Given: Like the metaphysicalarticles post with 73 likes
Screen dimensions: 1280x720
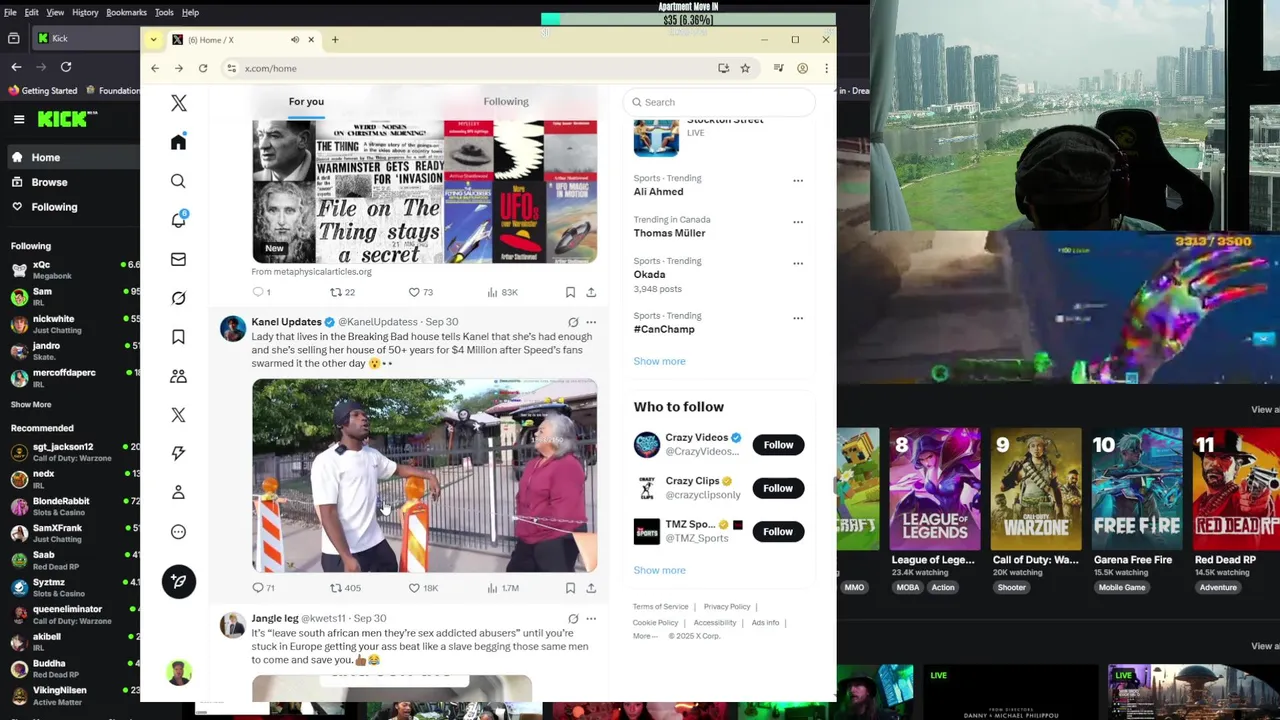Looking at the screenshot, I should (420, 292).
